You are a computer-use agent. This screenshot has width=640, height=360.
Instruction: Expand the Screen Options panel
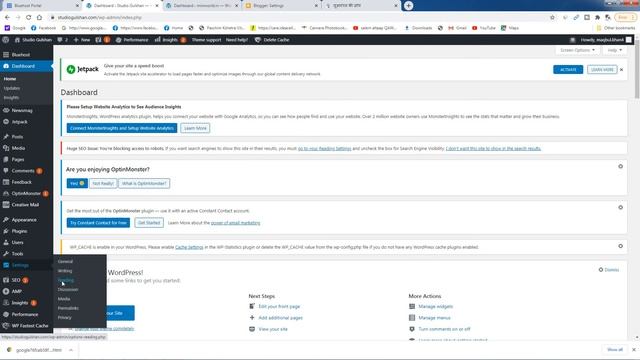click(577, 50)
